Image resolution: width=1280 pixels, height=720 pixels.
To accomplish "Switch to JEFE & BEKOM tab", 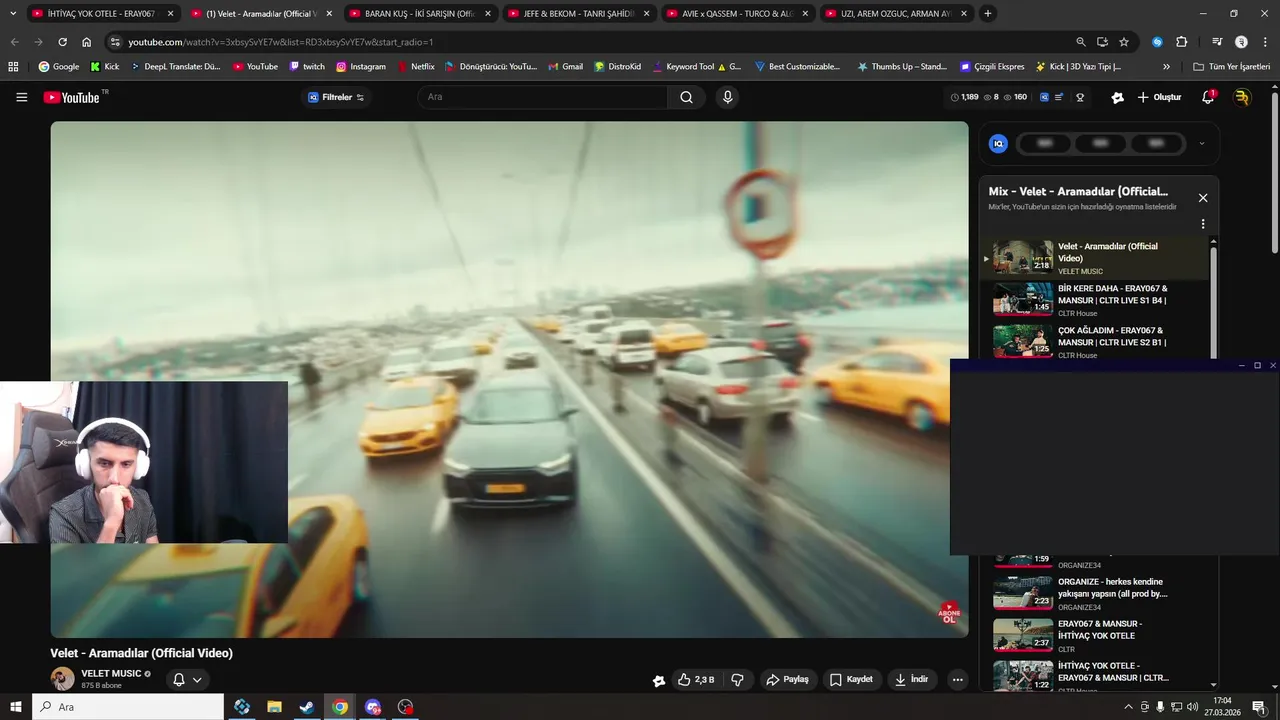I will 577,14.
